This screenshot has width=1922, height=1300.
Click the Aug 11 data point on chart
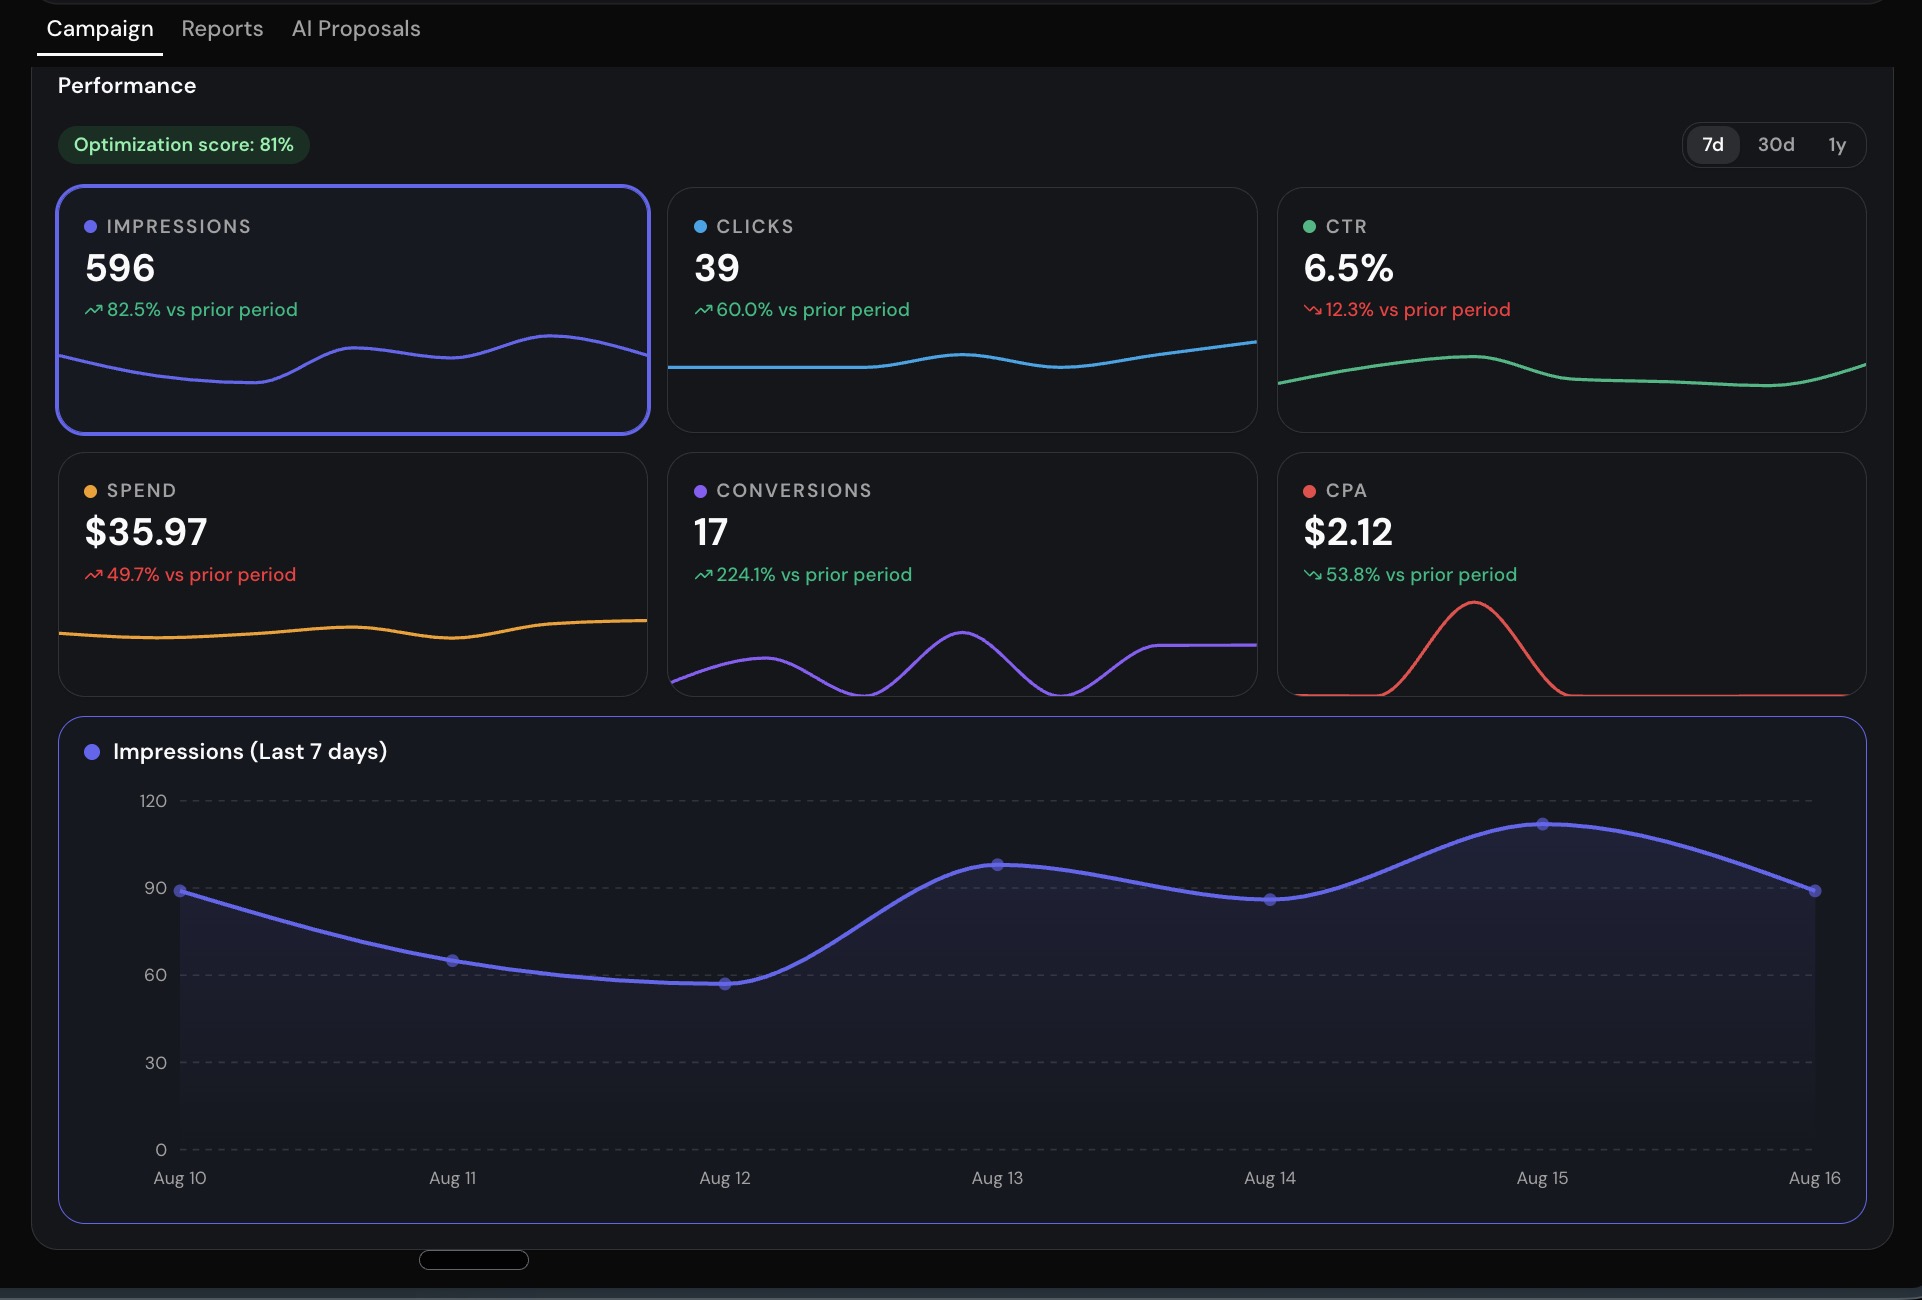point(452,960)
